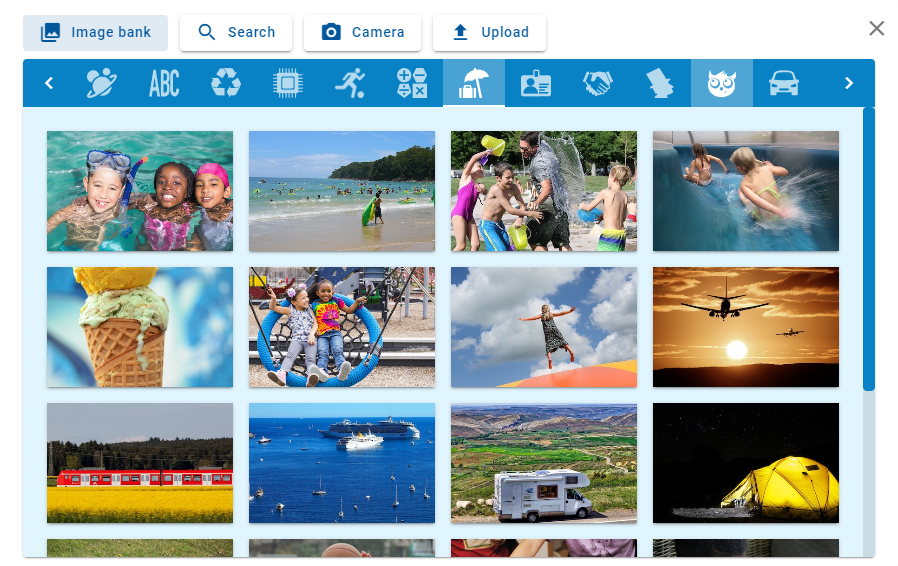
Task: Choose the white camper van photo
Action: [x=543, y=463]
